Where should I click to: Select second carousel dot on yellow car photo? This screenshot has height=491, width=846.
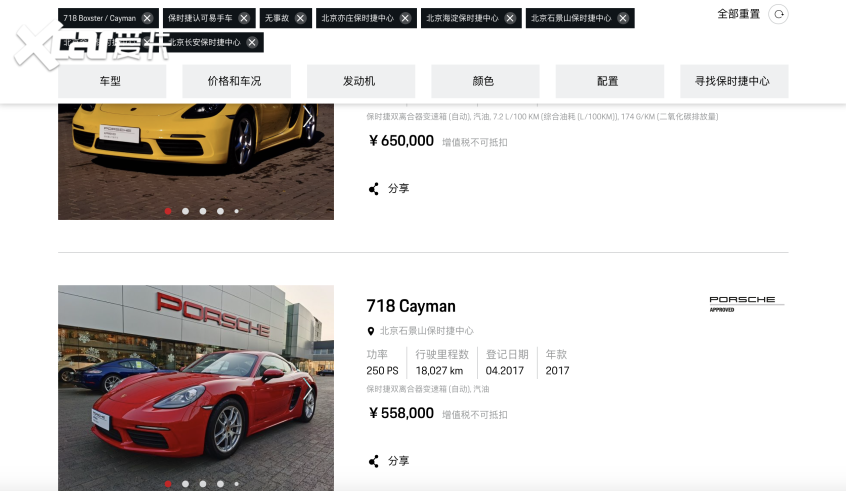coord(186,212)
